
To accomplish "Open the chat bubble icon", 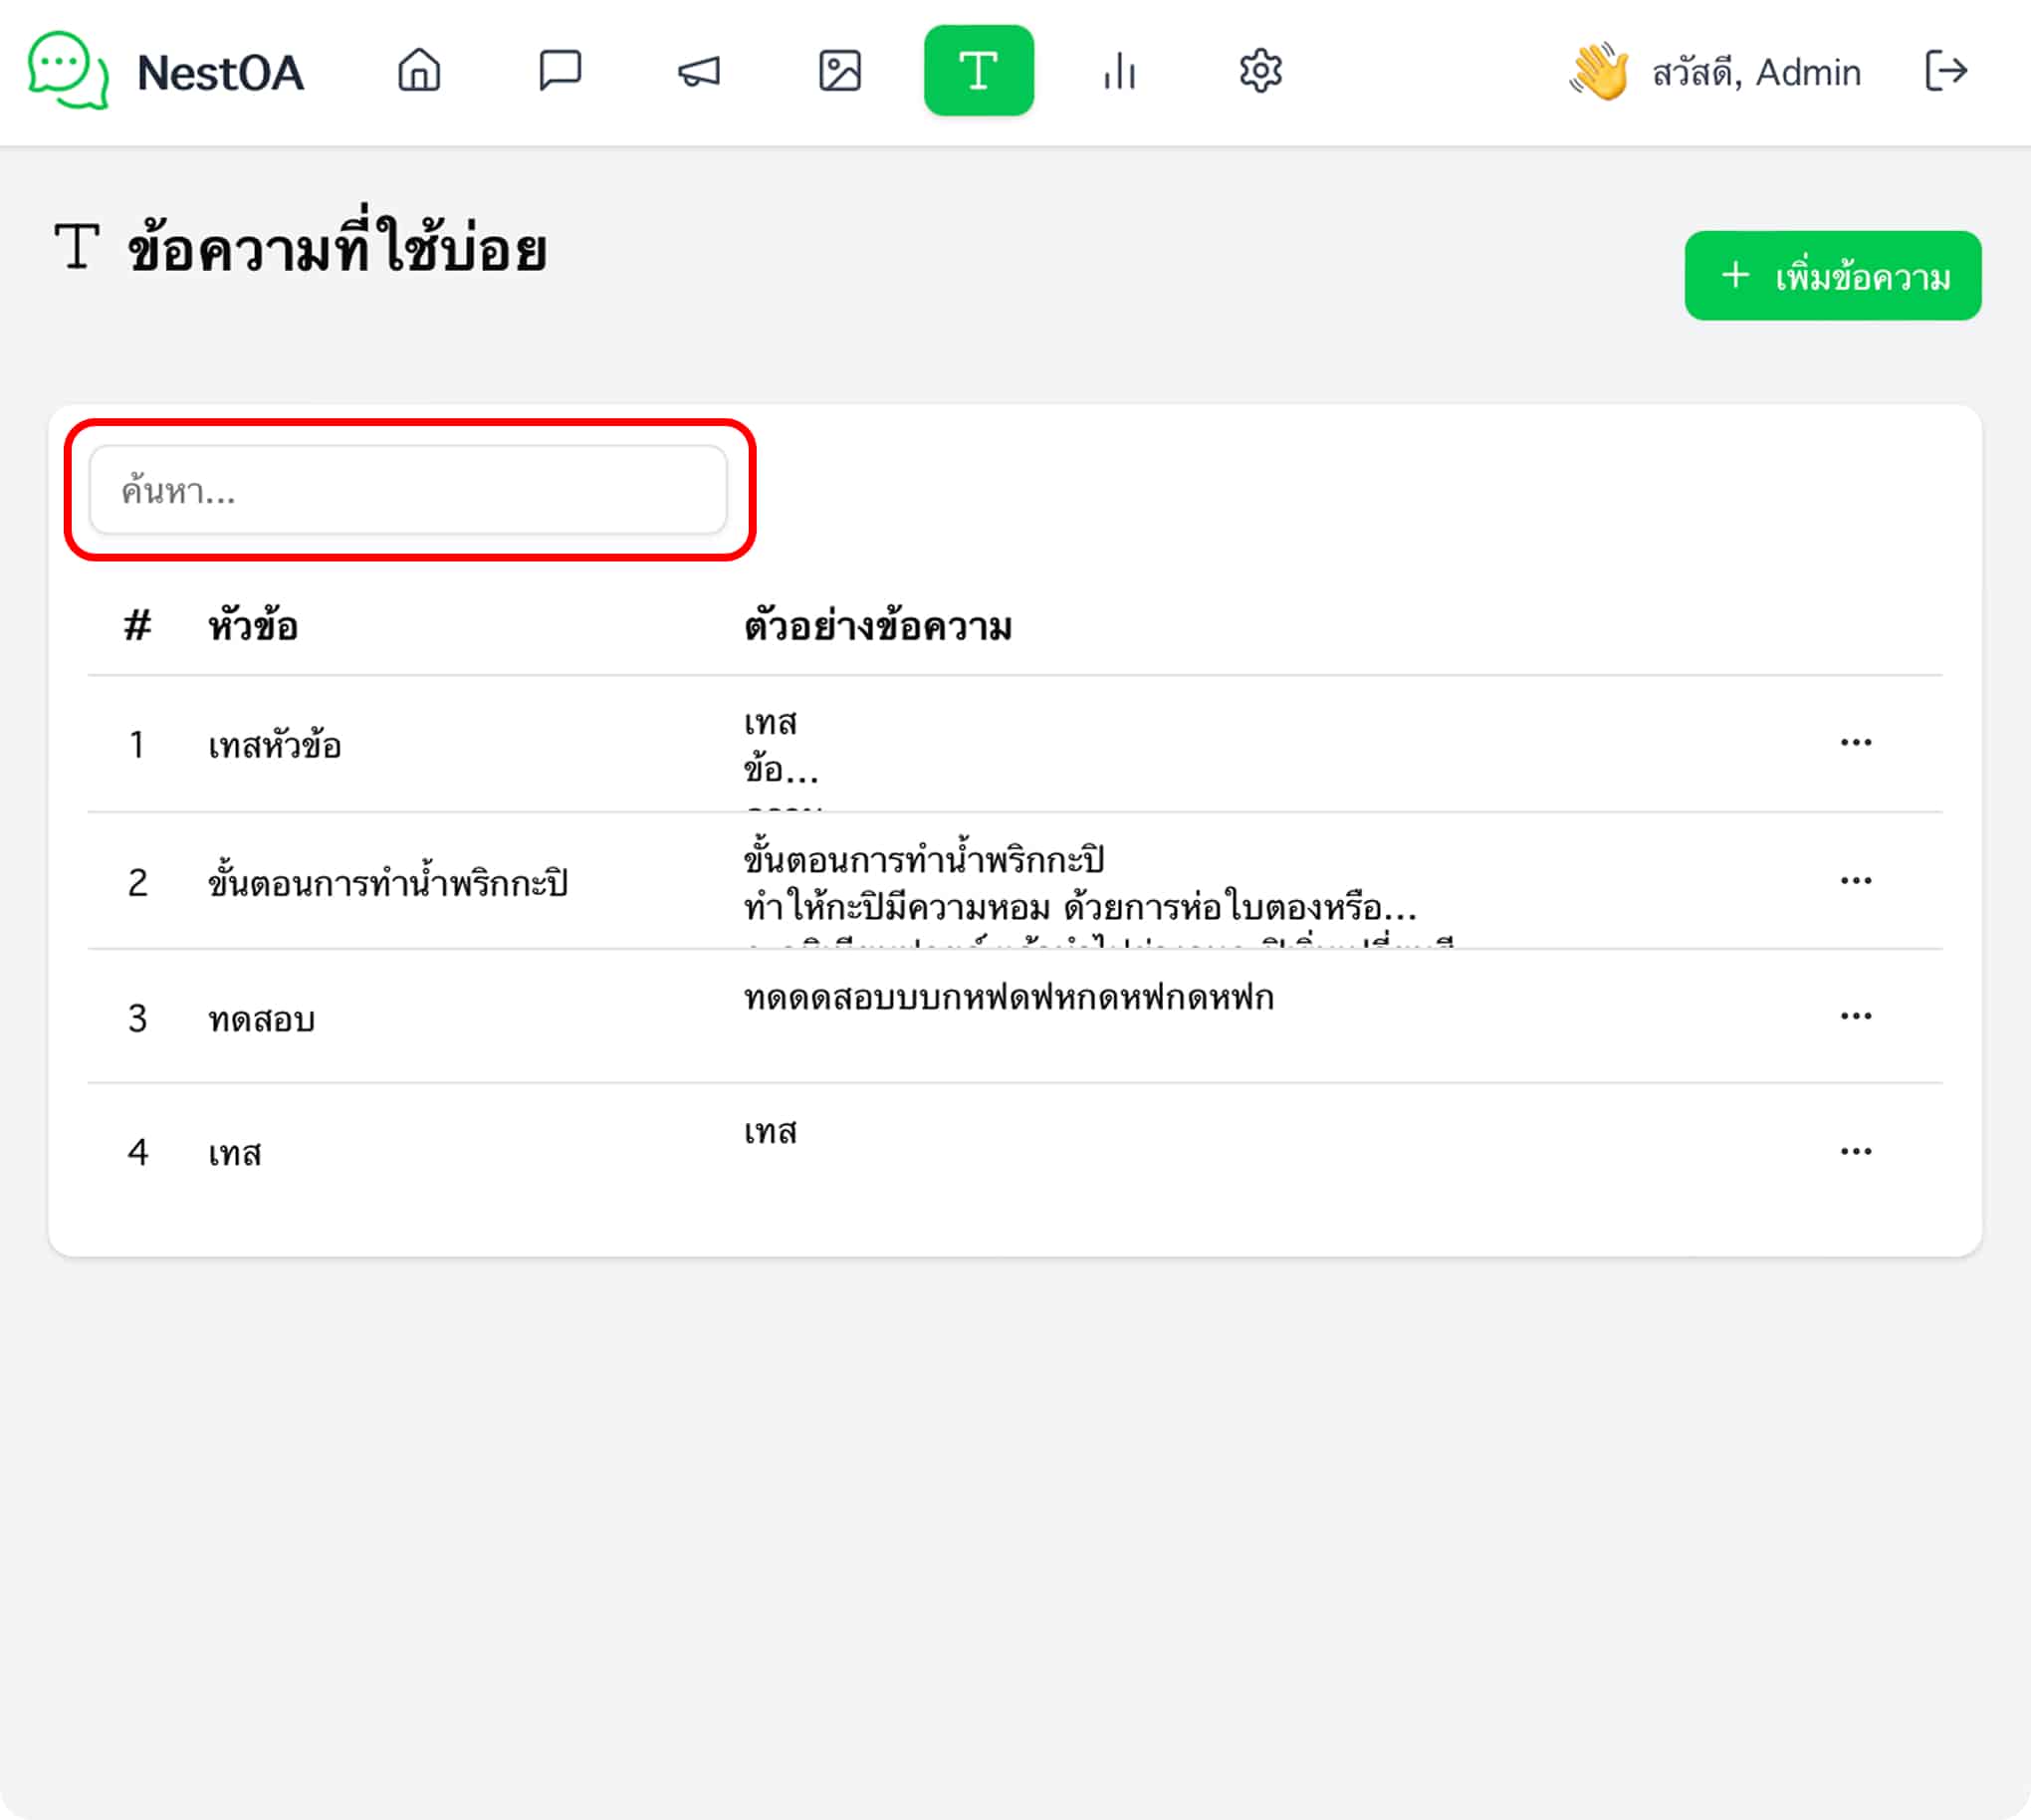I will click(560, 71).
